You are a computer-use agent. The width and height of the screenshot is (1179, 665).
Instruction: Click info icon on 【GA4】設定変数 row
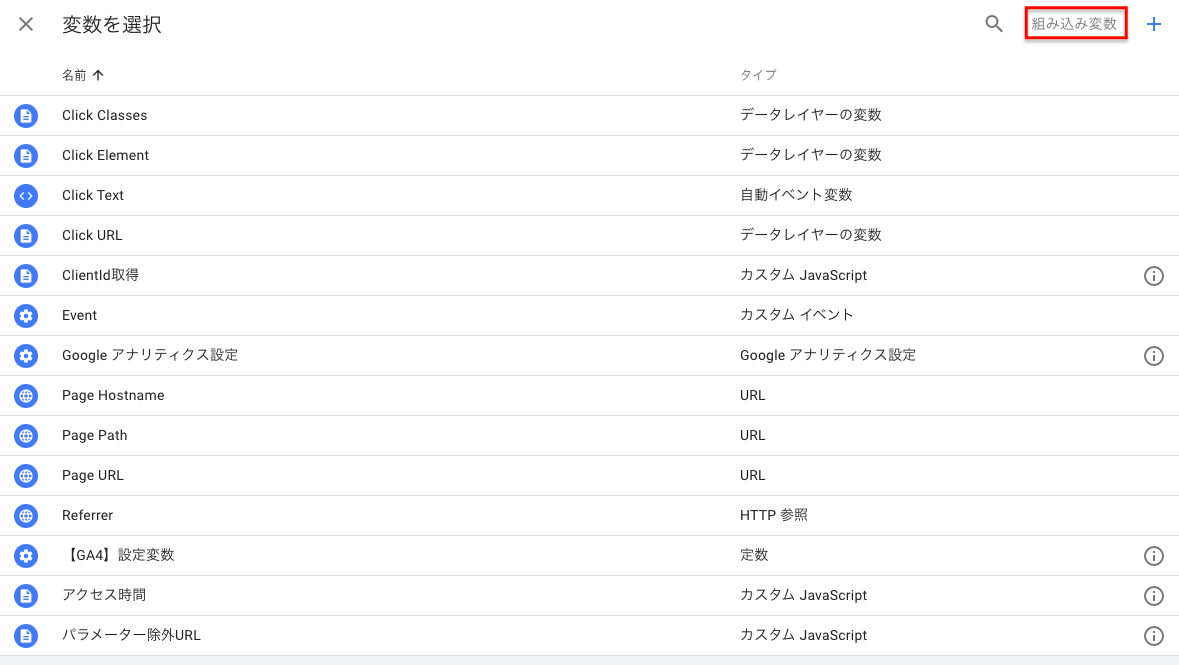pyautogui.click(x=1153, y=556)
